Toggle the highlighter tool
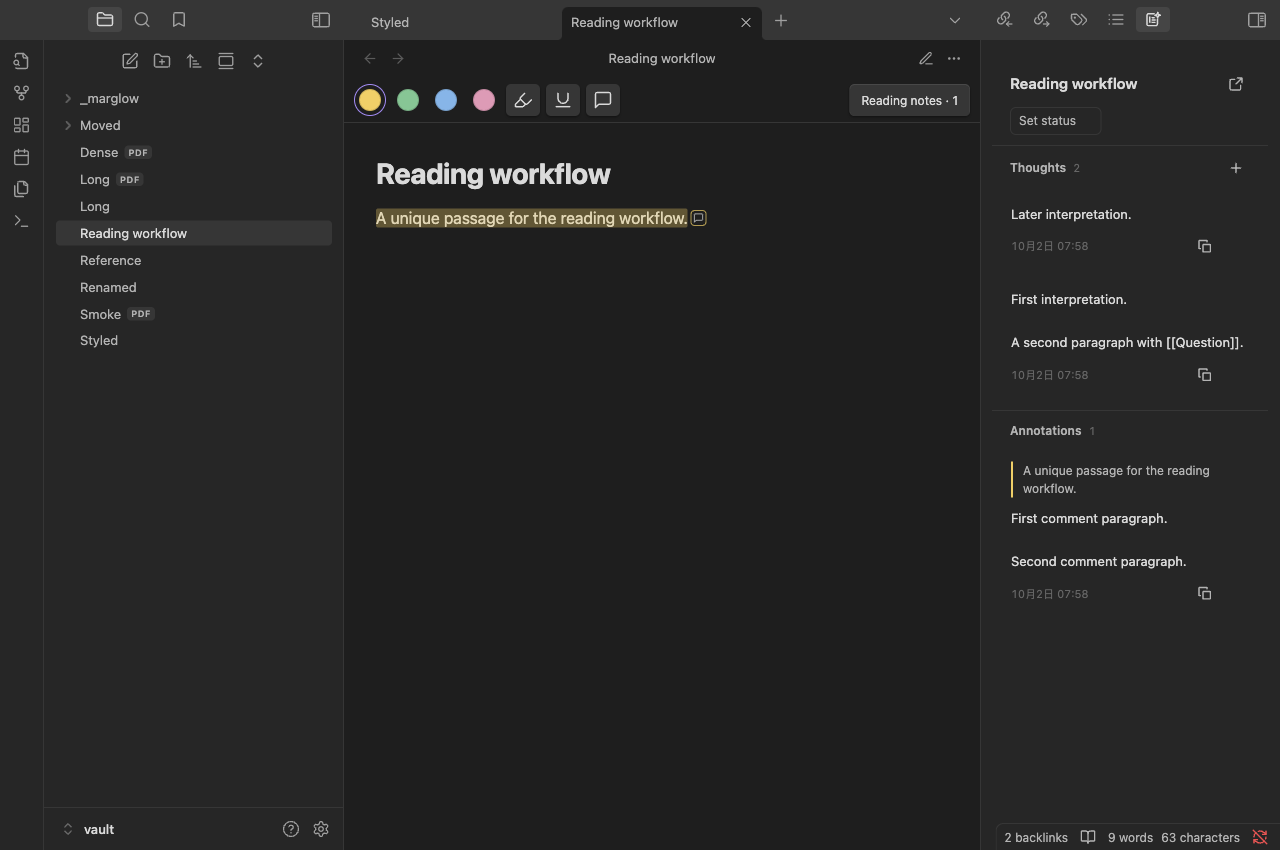The image size is (1280, 850). [523, 100]
